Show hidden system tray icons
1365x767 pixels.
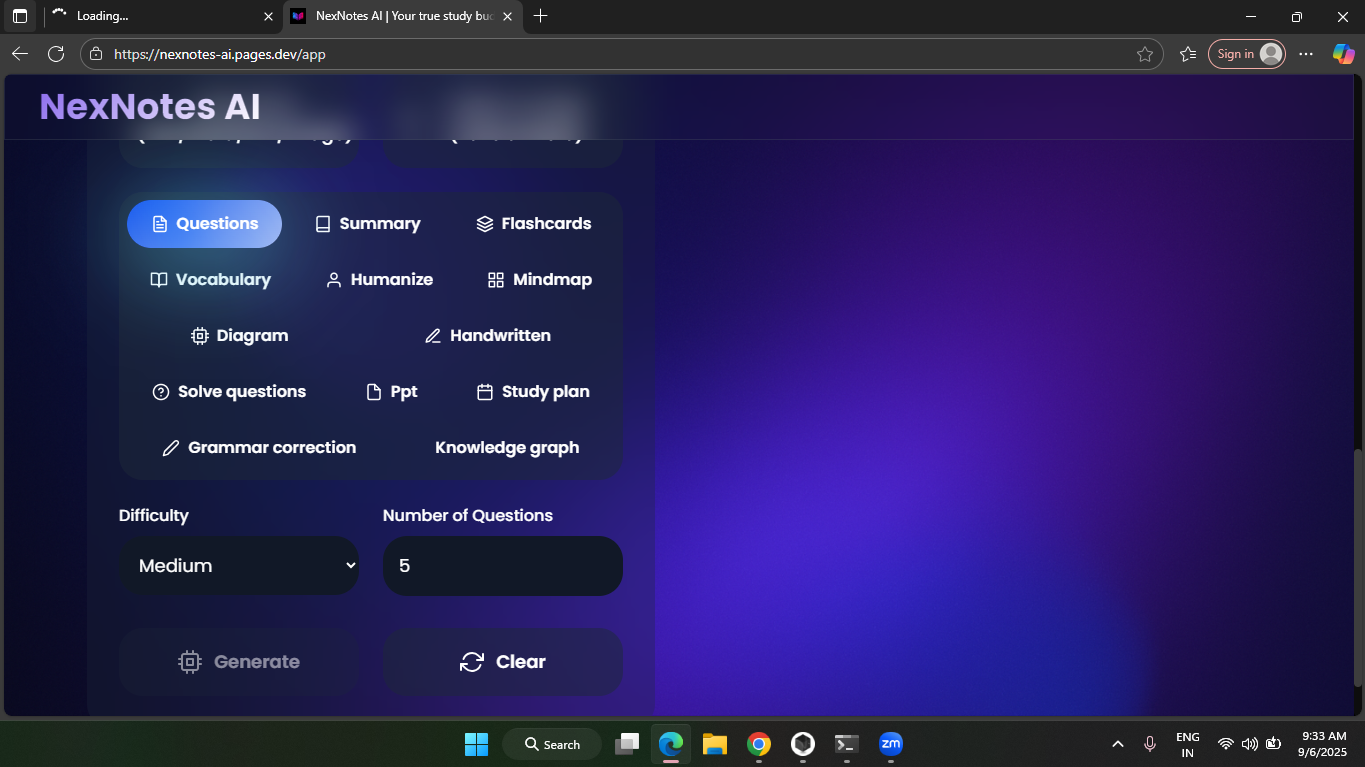[x=1118, y=744]
